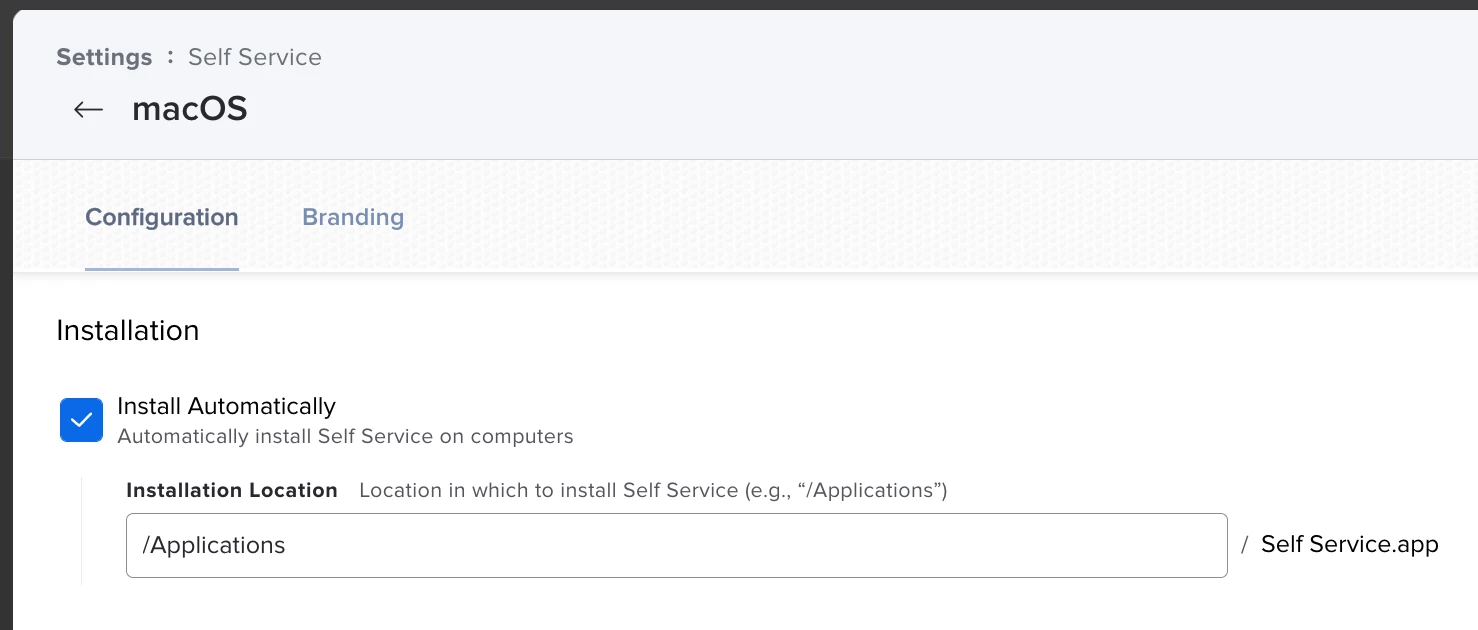Click the Installation section heading
Screen dimensions: 1478x630
[128, 331]
